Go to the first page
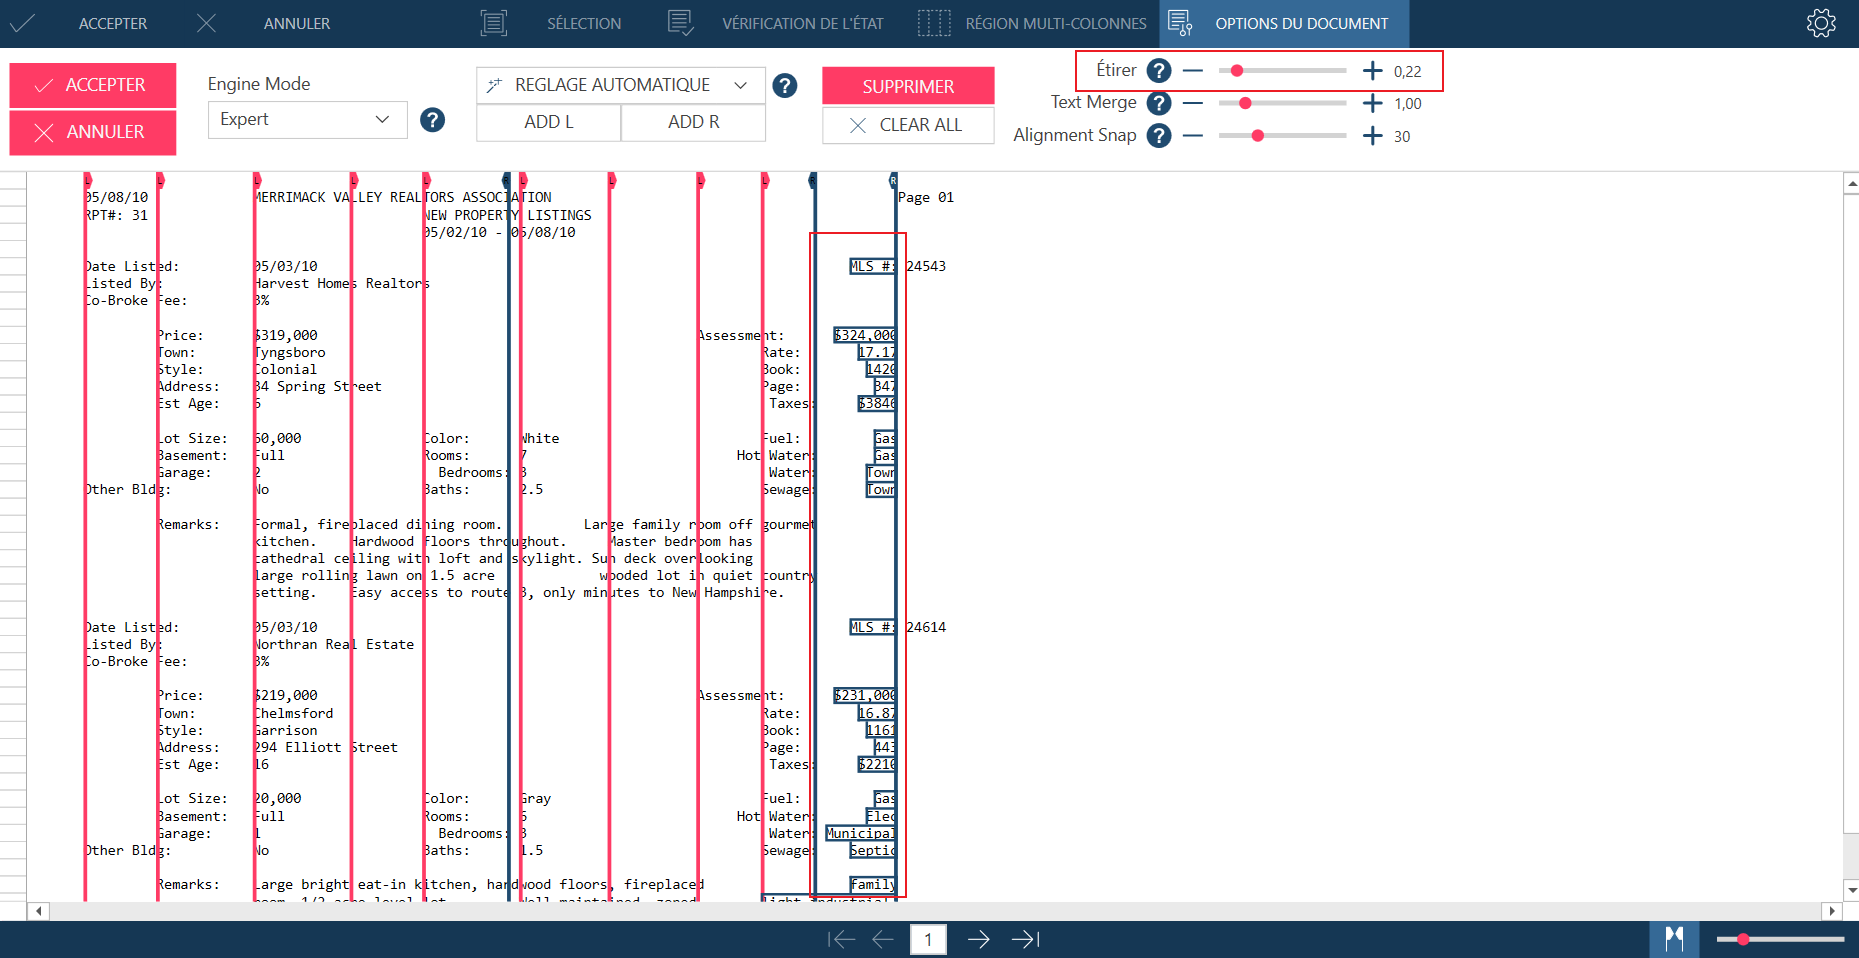The image size is (1859, 958). (842, 939)
